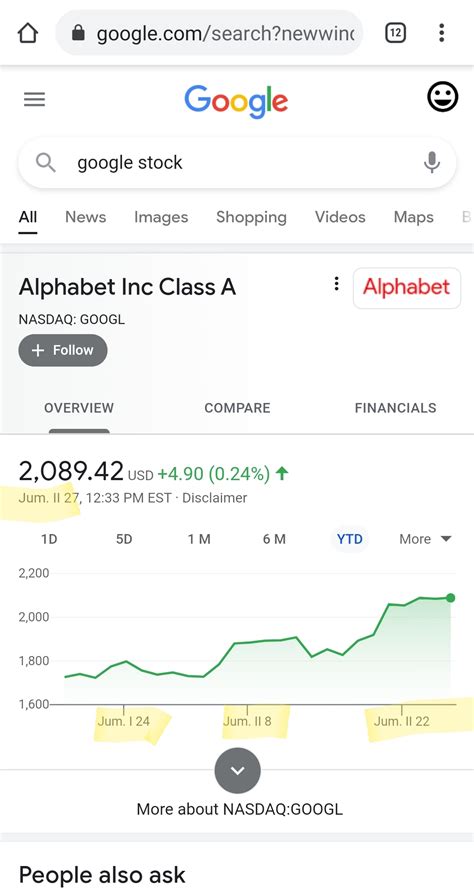The image size is (474, 891).
Task: Click the green current price chart point
Action: pos(451,598)
